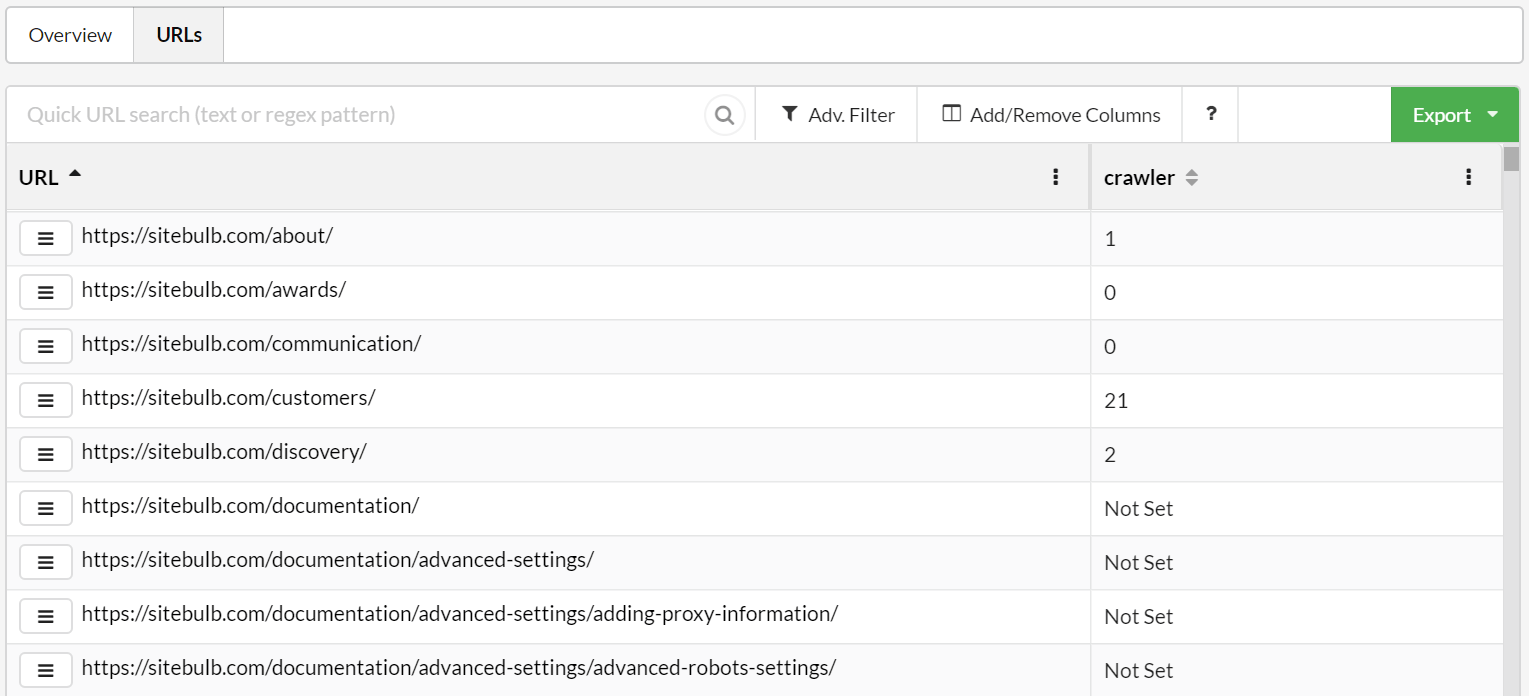Select the URLs tab
The image size is (1529, 696).
tap(179, 35)
